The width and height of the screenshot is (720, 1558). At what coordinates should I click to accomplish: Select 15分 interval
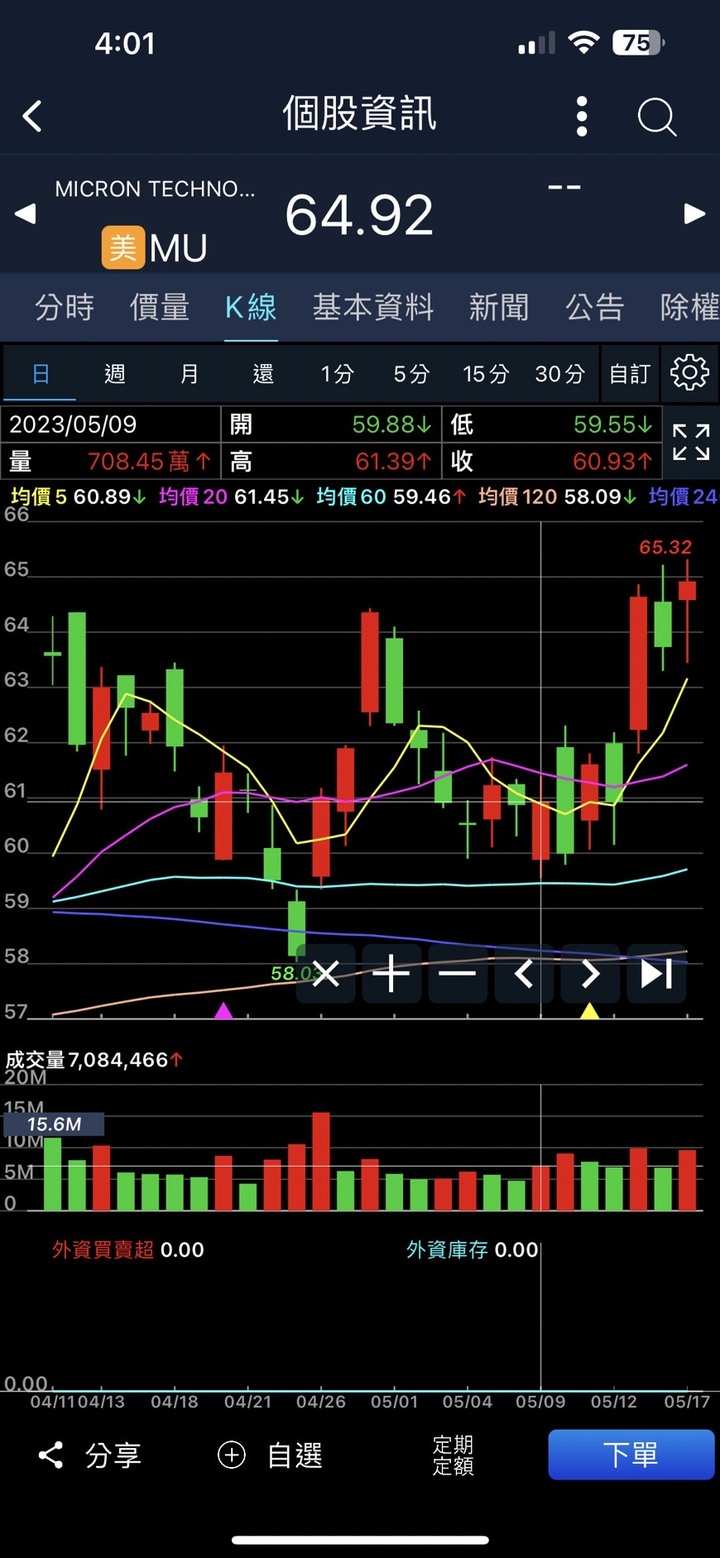[486, 374]
